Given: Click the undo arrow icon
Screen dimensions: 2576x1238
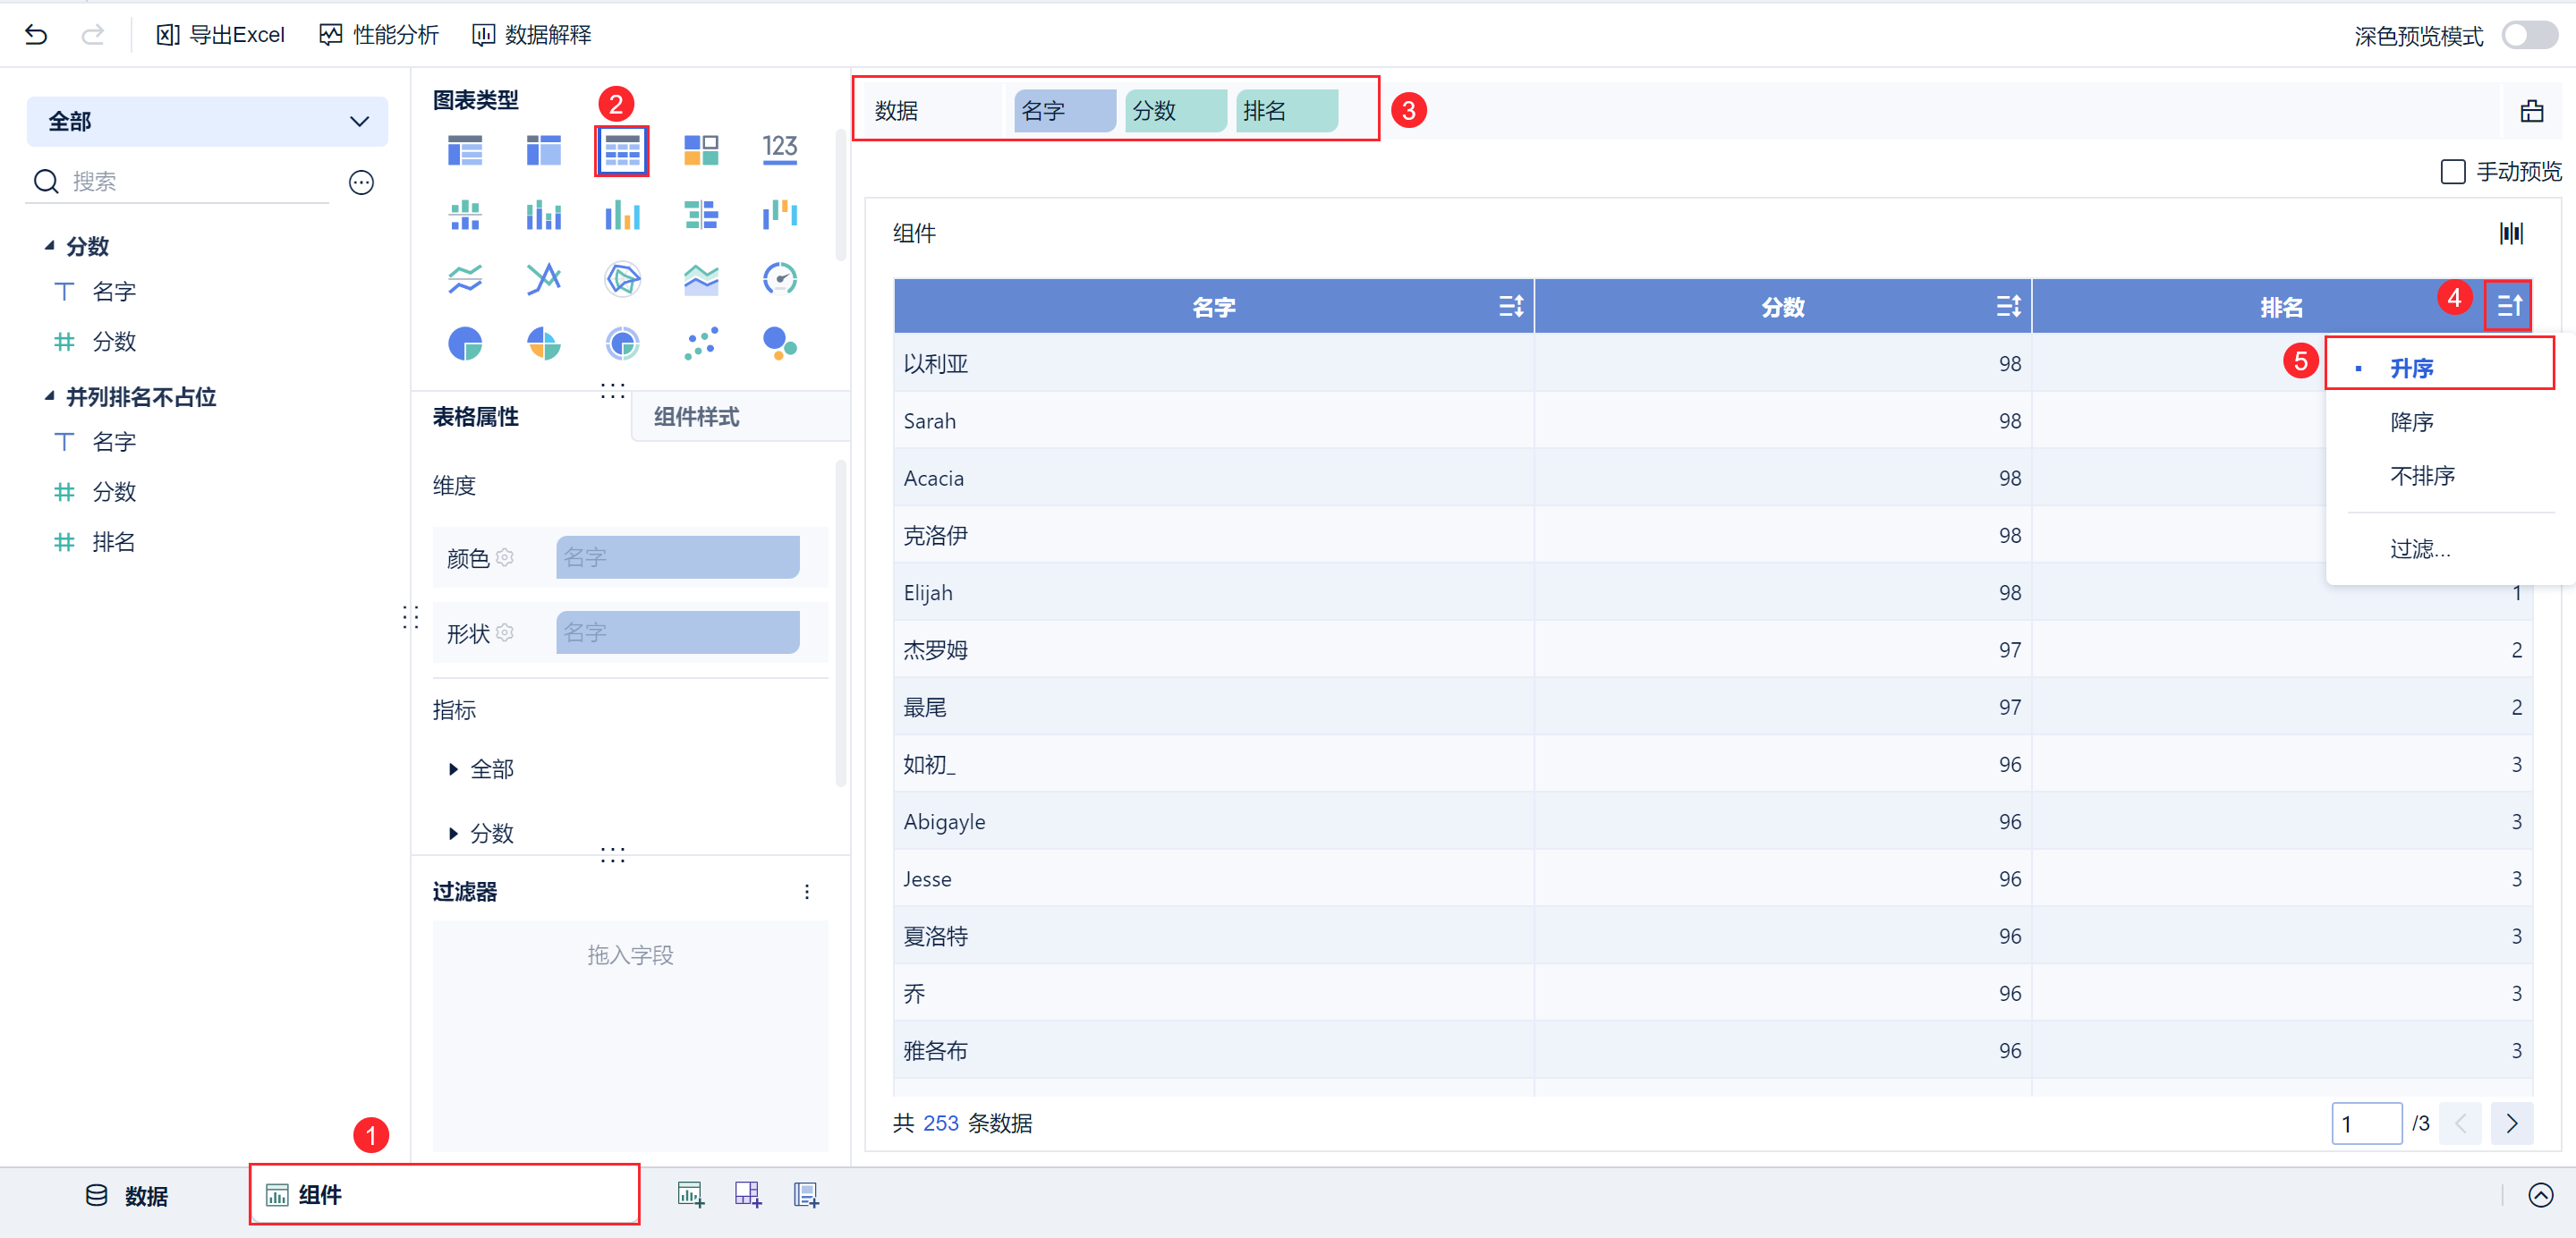Looking at the screenshot, I should [36, 35].
